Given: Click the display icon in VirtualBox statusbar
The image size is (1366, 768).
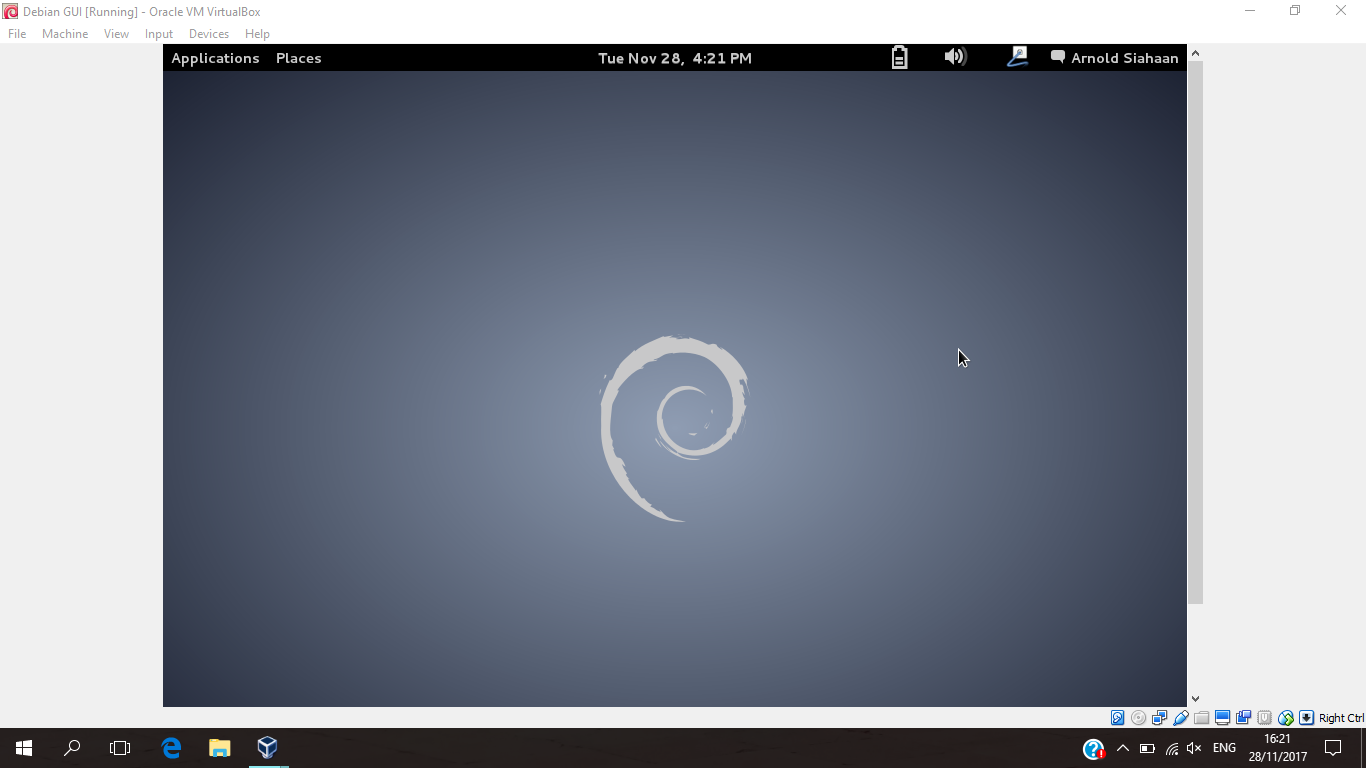Looking at the screenshot, I should [1222, 717].
